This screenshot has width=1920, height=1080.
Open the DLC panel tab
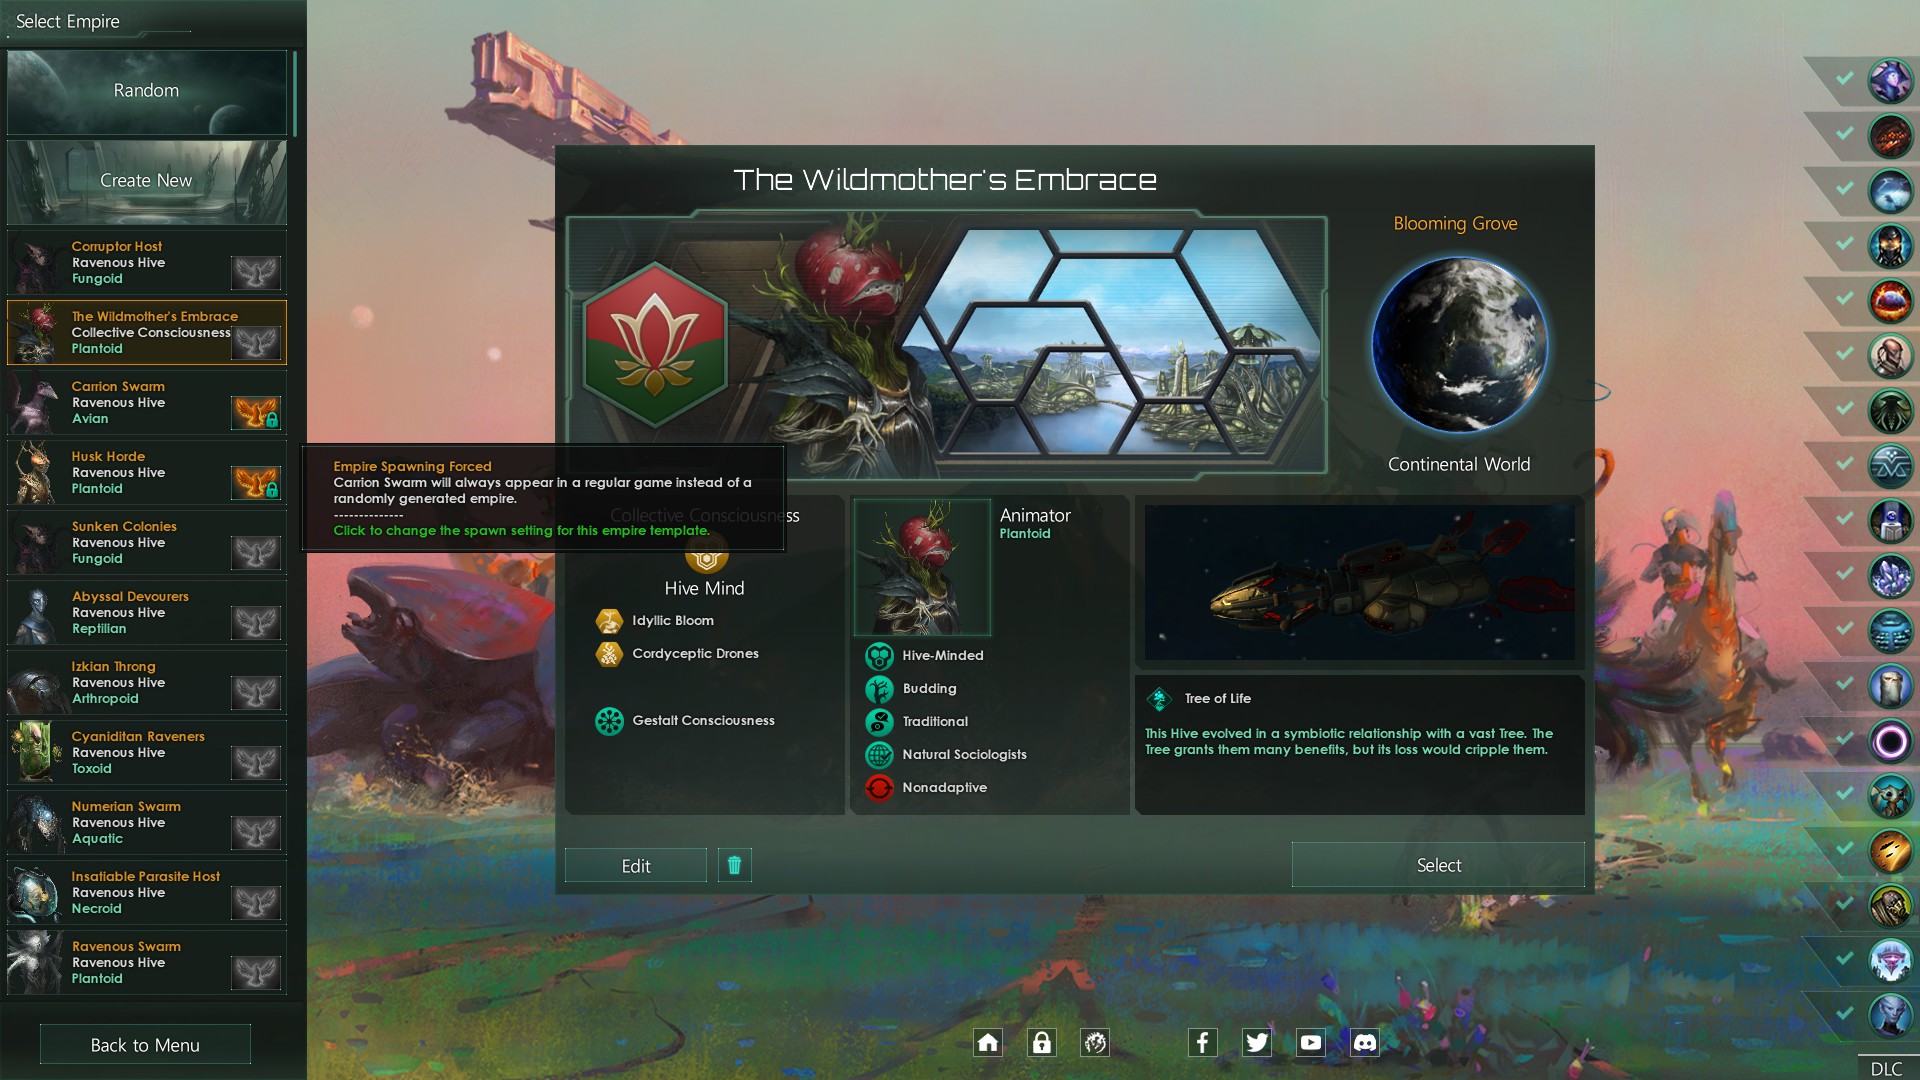pos(1887,1068)
